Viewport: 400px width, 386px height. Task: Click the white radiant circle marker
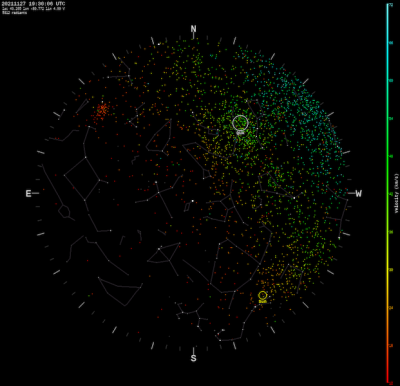tap(240, 123)
